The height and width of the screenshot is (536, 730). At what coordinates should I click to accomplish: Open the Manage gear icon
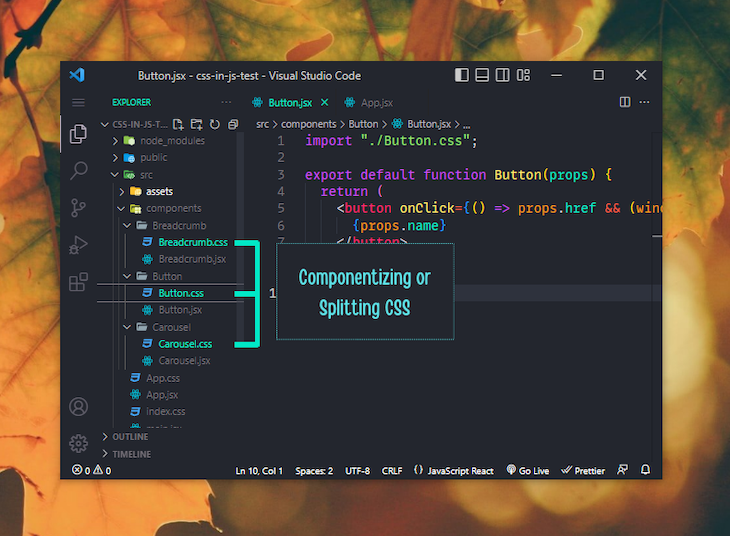tap(78, 443)
